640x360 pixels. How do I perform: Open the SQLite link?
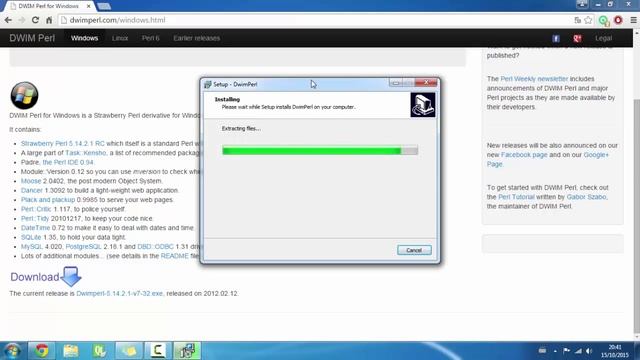(31, 237)
